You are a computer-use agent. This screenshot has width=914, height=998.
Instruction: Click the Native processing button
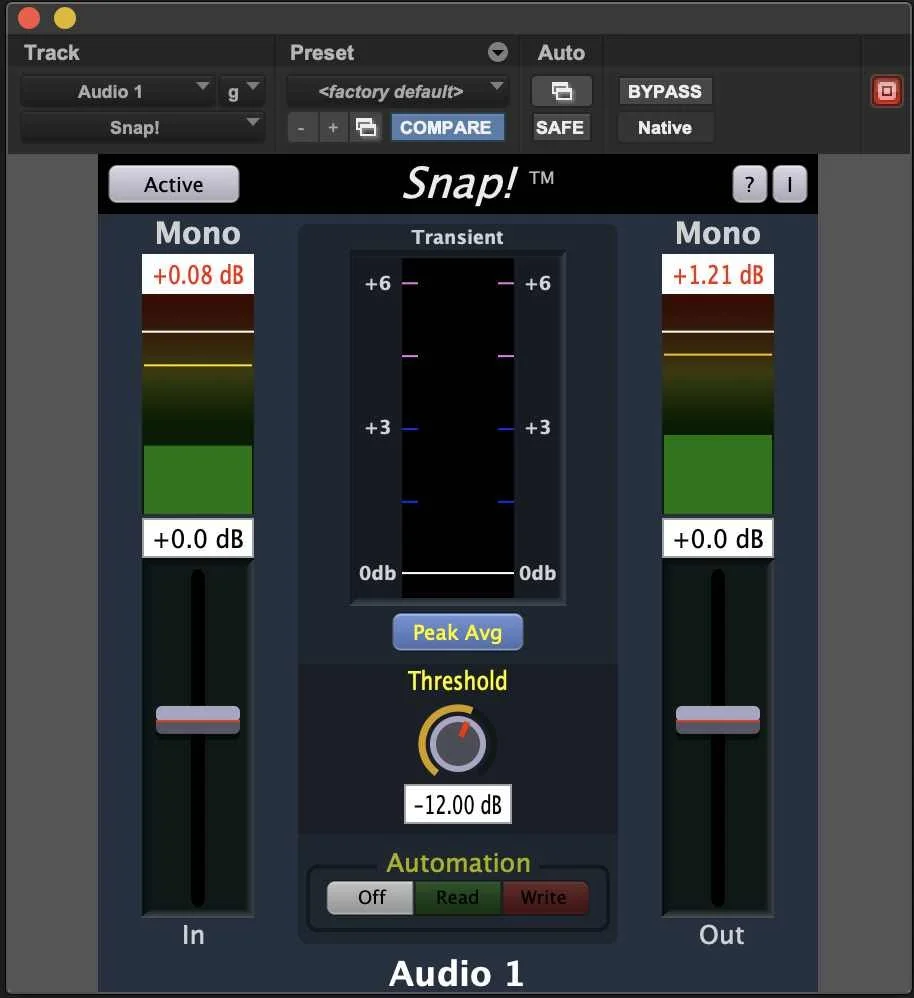click(664, 127)
